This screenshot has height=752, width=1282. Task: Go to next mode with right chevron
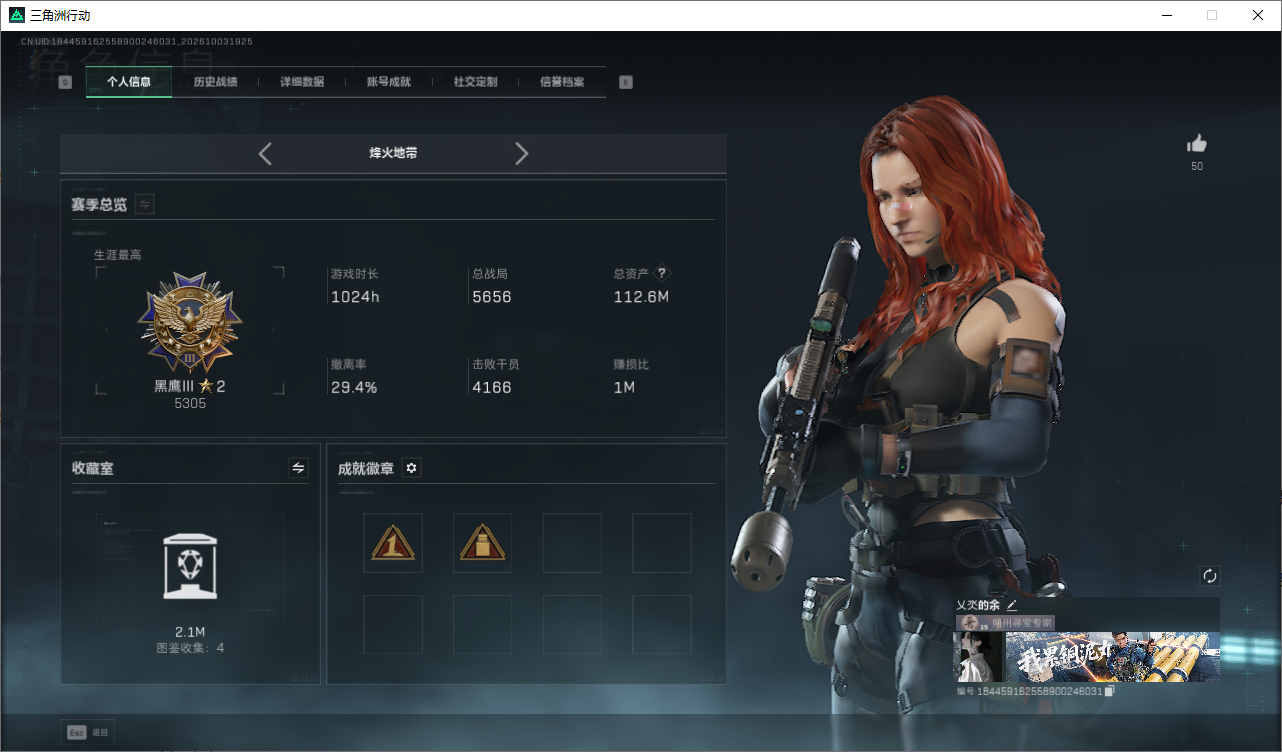click(x=521, y=153)
